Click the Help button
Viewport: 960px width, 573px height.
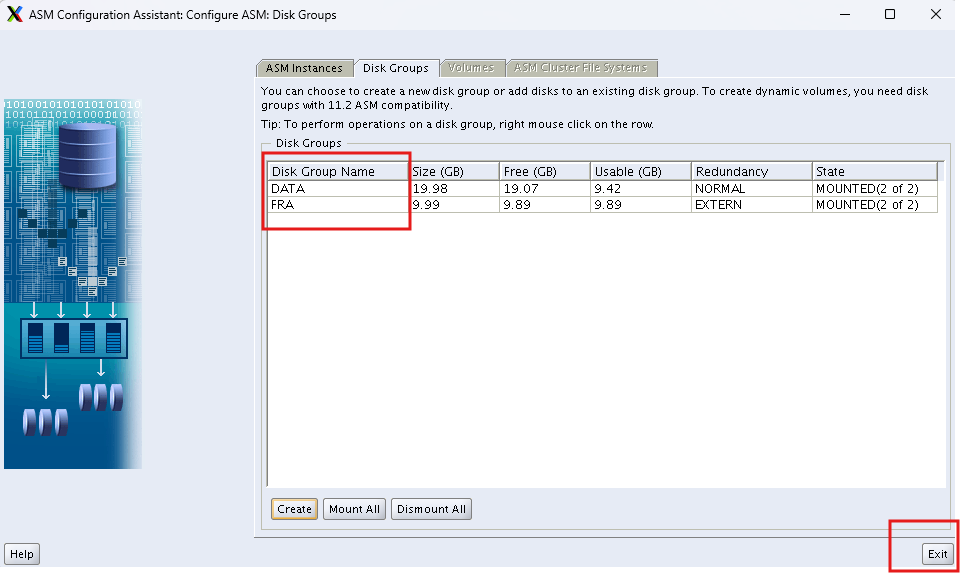[x=22, y=554]
